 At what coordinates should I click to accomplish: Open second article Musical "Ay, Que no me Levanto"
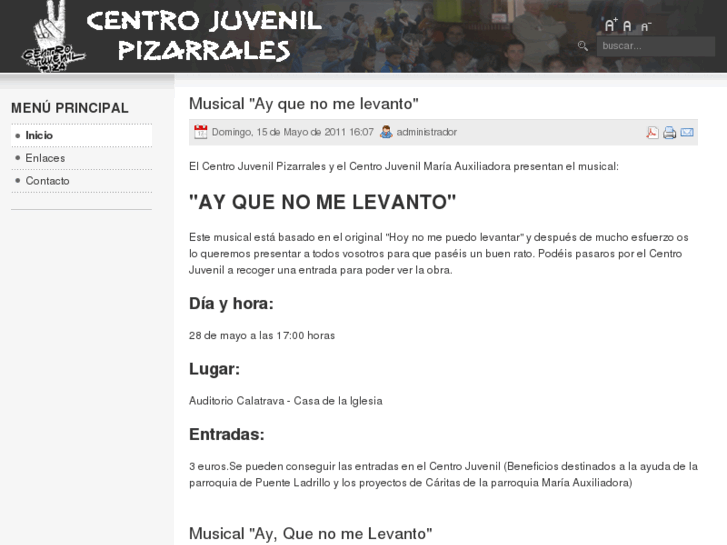311,534
